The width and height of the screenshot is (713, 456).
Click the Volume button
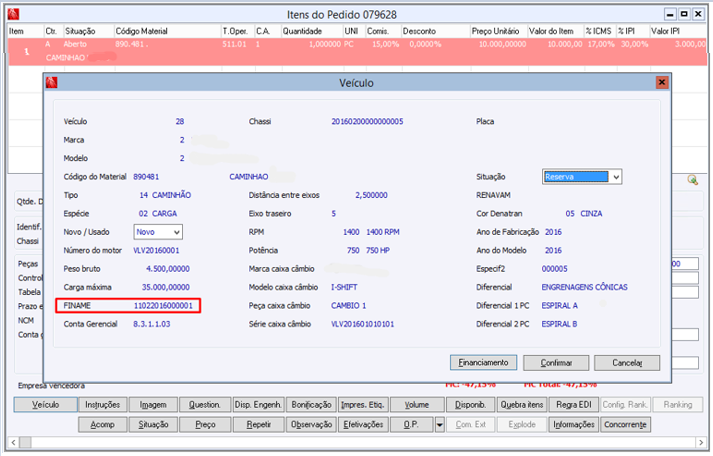[417, 405]
